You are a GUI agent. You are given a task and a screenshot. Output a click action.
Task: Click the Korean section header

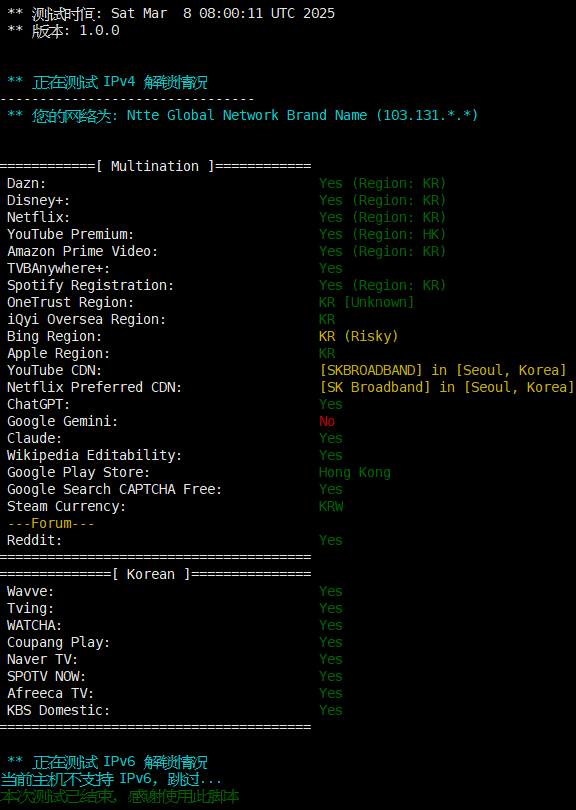tap(155, 574)
